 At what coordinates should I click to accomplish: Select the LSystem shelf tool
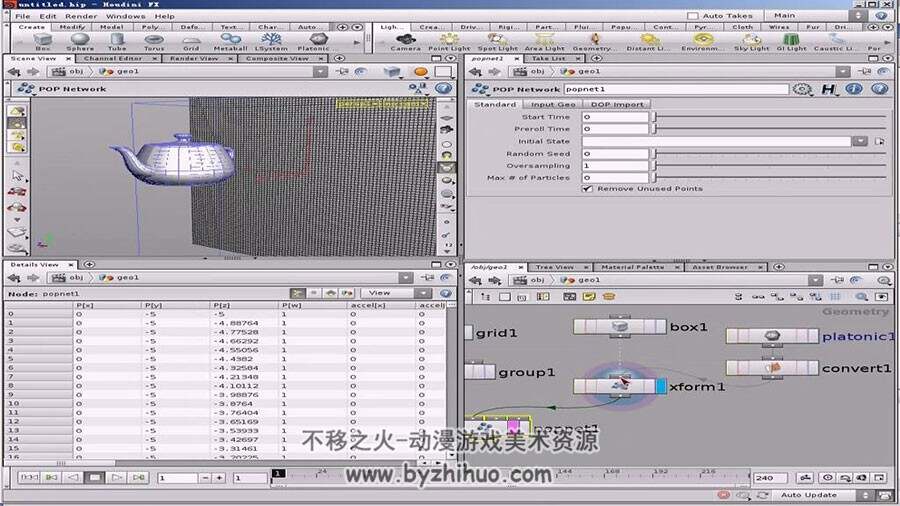pyautogui.click(x=271, y=42)
